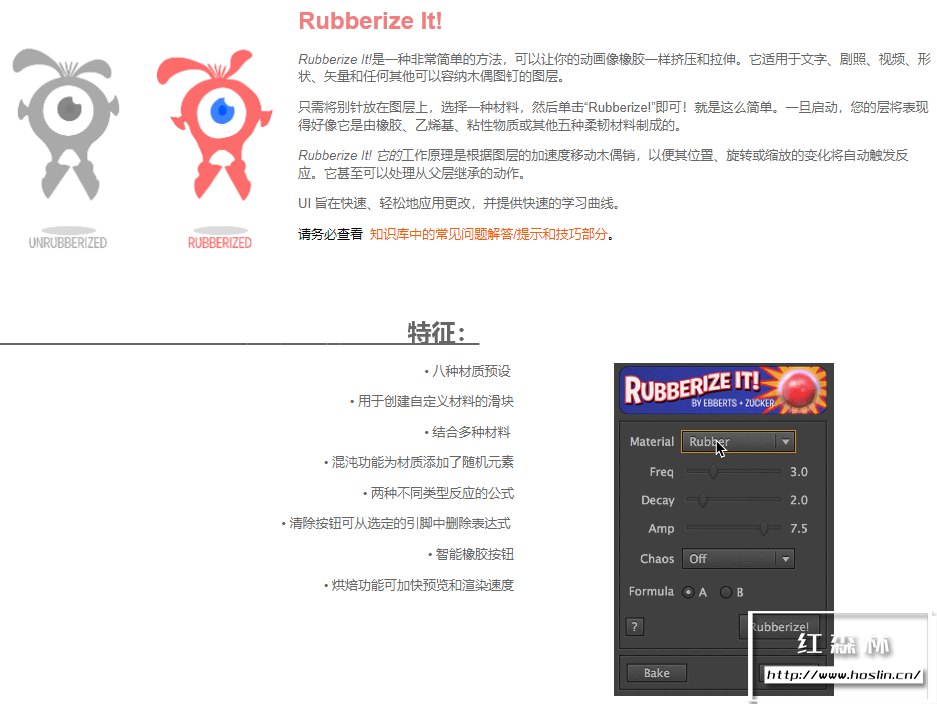Screen dimensions: 937x704
Task: Click the Amp slider handle
Action: [x=764, y=528]
